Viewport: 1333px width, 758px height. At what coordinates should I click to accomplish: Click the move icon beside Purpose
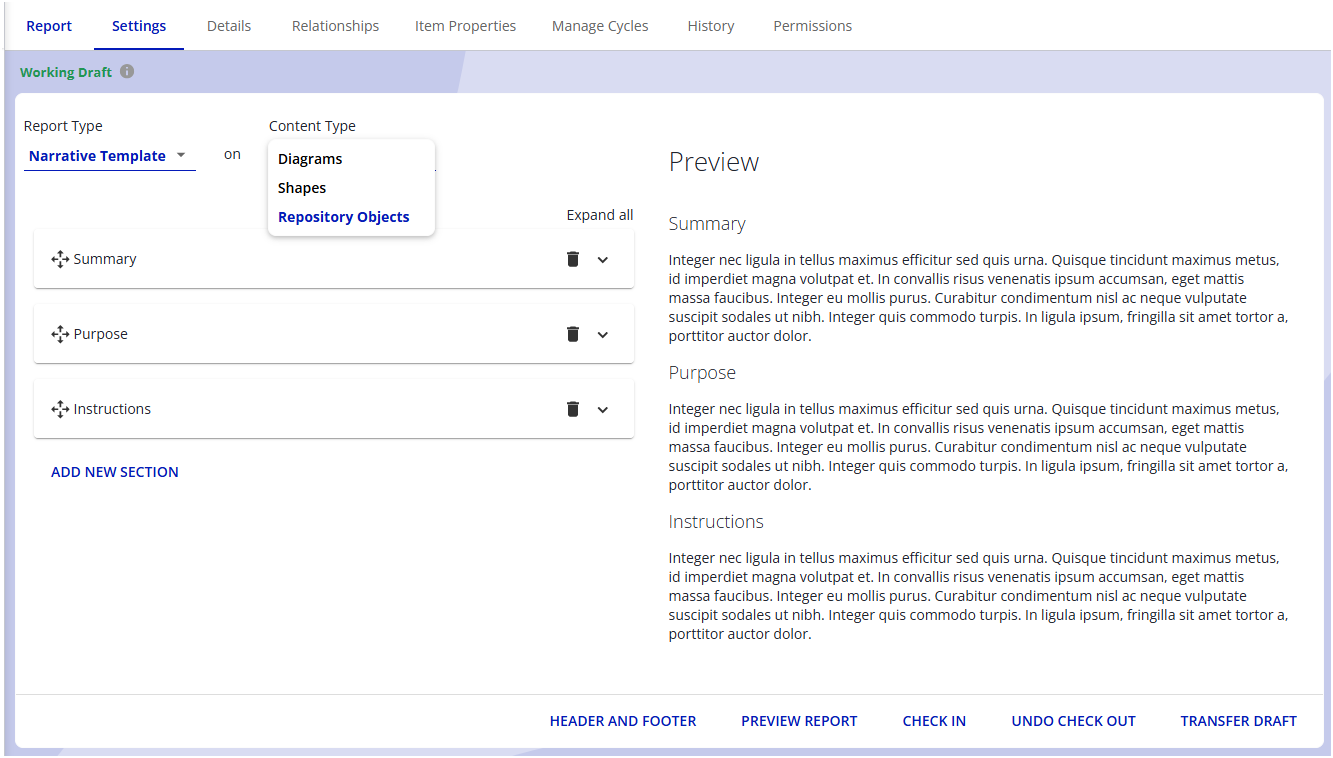click(x=60, y=335)
